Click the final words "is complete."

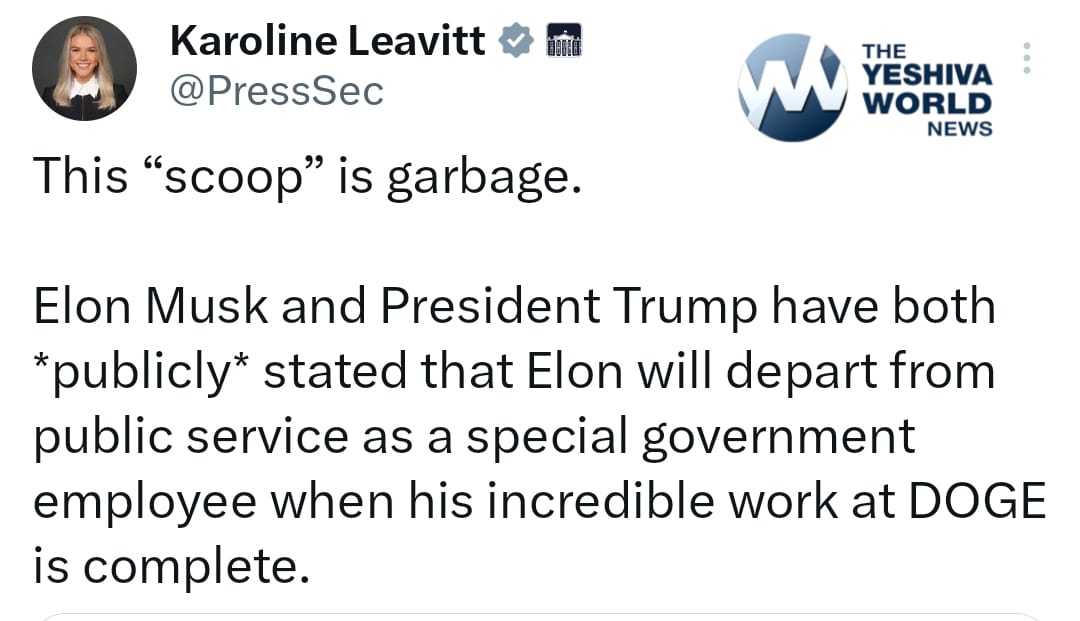[x=166, y=566]
